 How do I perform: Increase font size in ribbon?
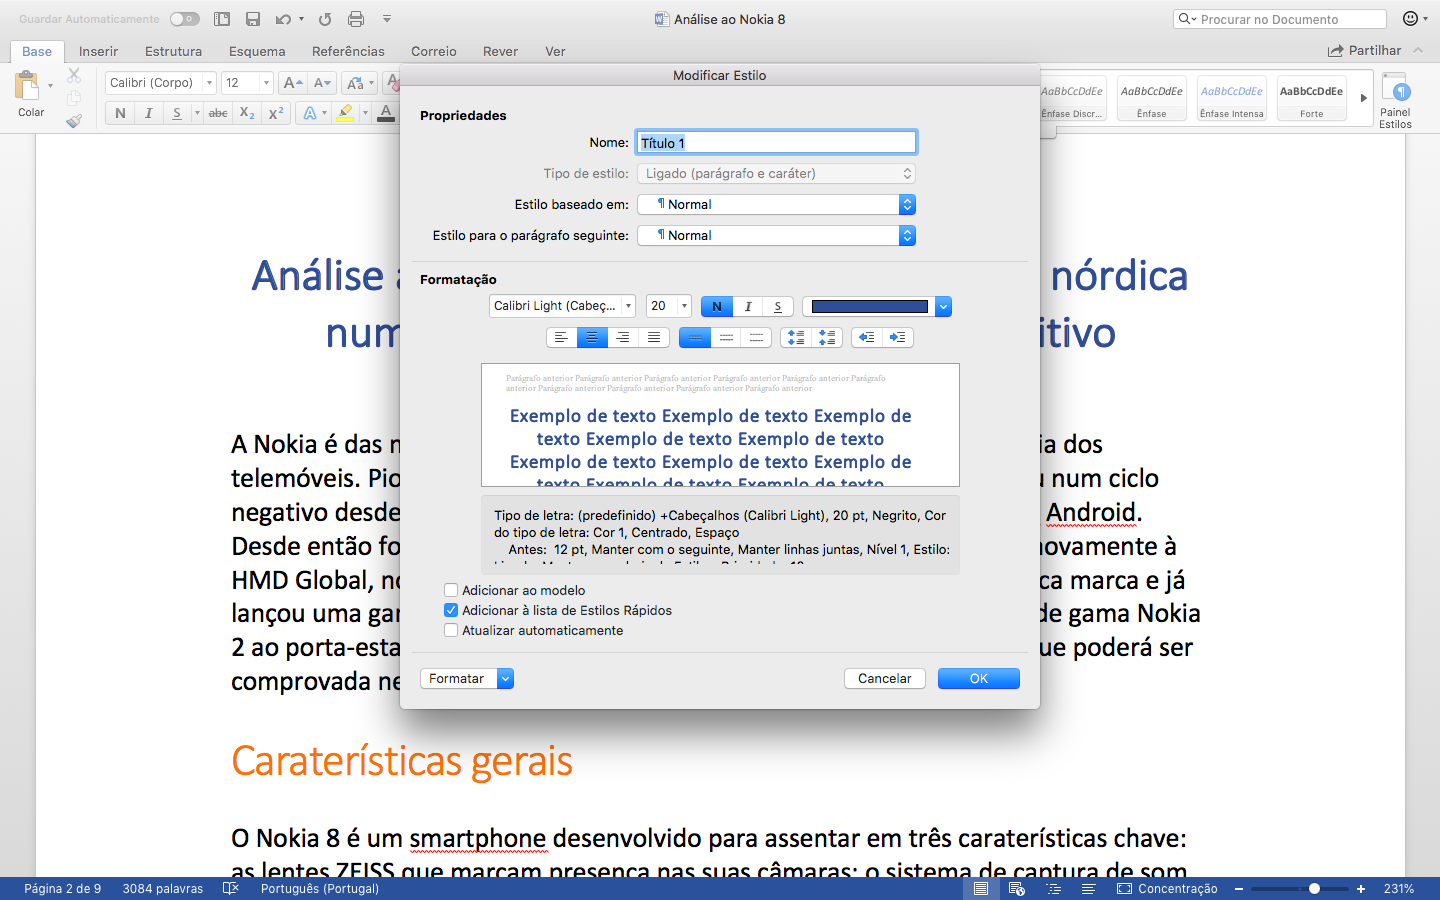click(x=292, y=83)
